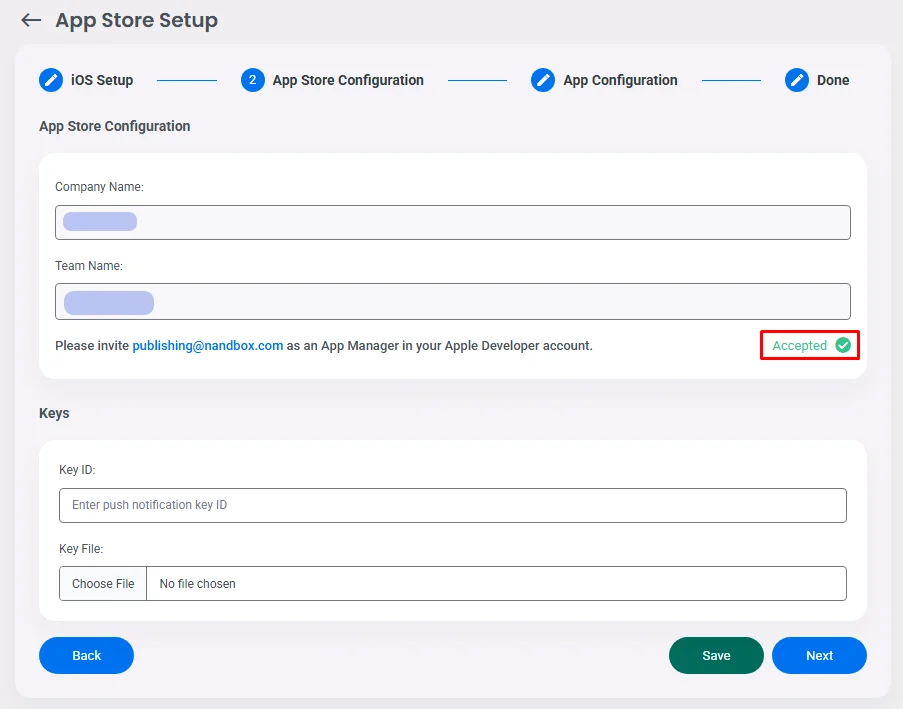The image size is (903, 709).
Task: Click the App Configuration pencil icon
Action: pos(543,80)
